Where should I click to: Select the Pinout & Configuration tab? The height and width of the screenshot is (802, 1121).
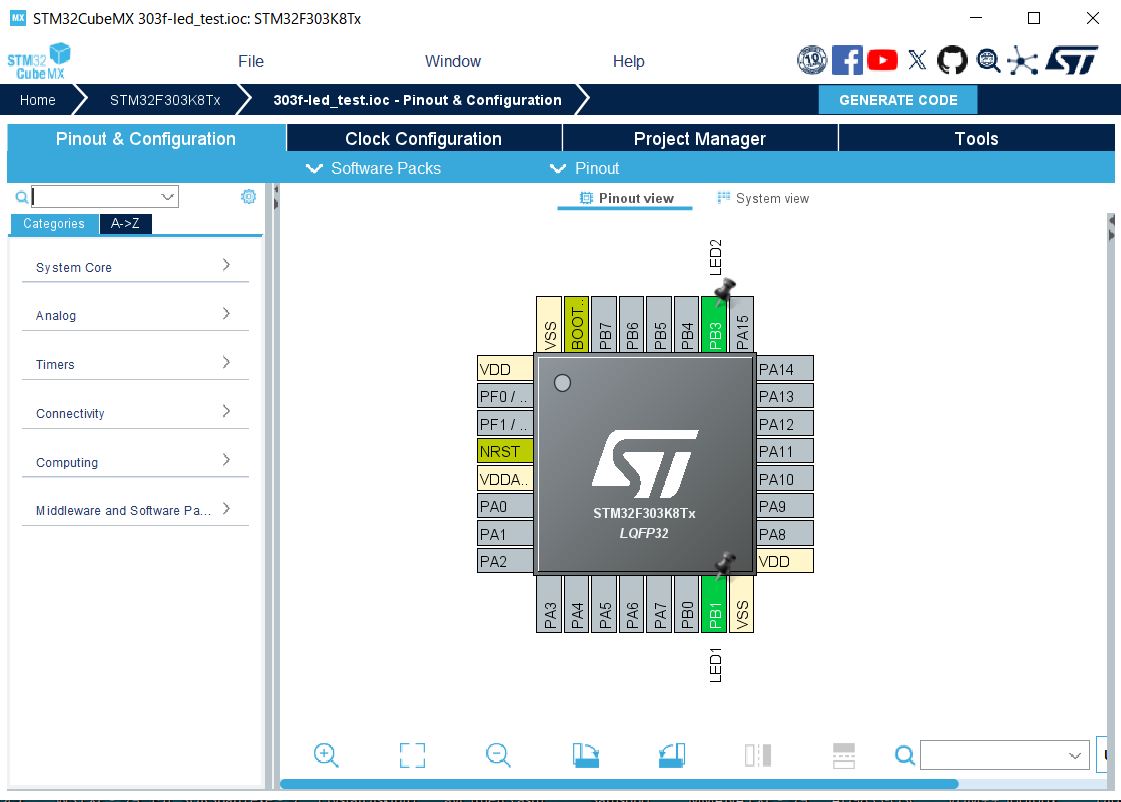pyautogui.click(x=146, y=139)
